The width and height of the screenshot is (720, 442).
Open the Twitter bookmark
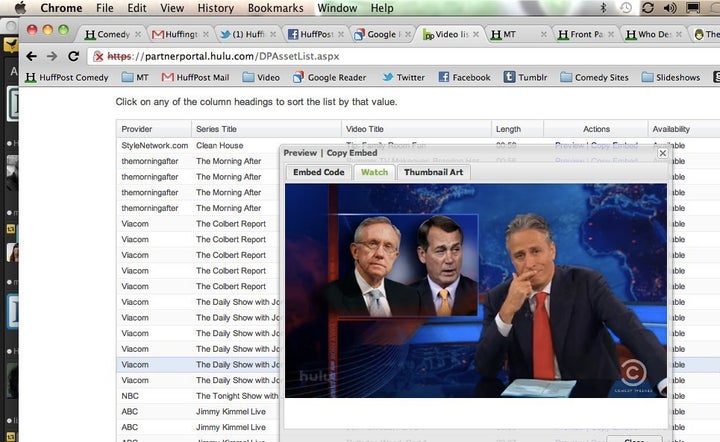pyautogui.click(x=404, y=78)
